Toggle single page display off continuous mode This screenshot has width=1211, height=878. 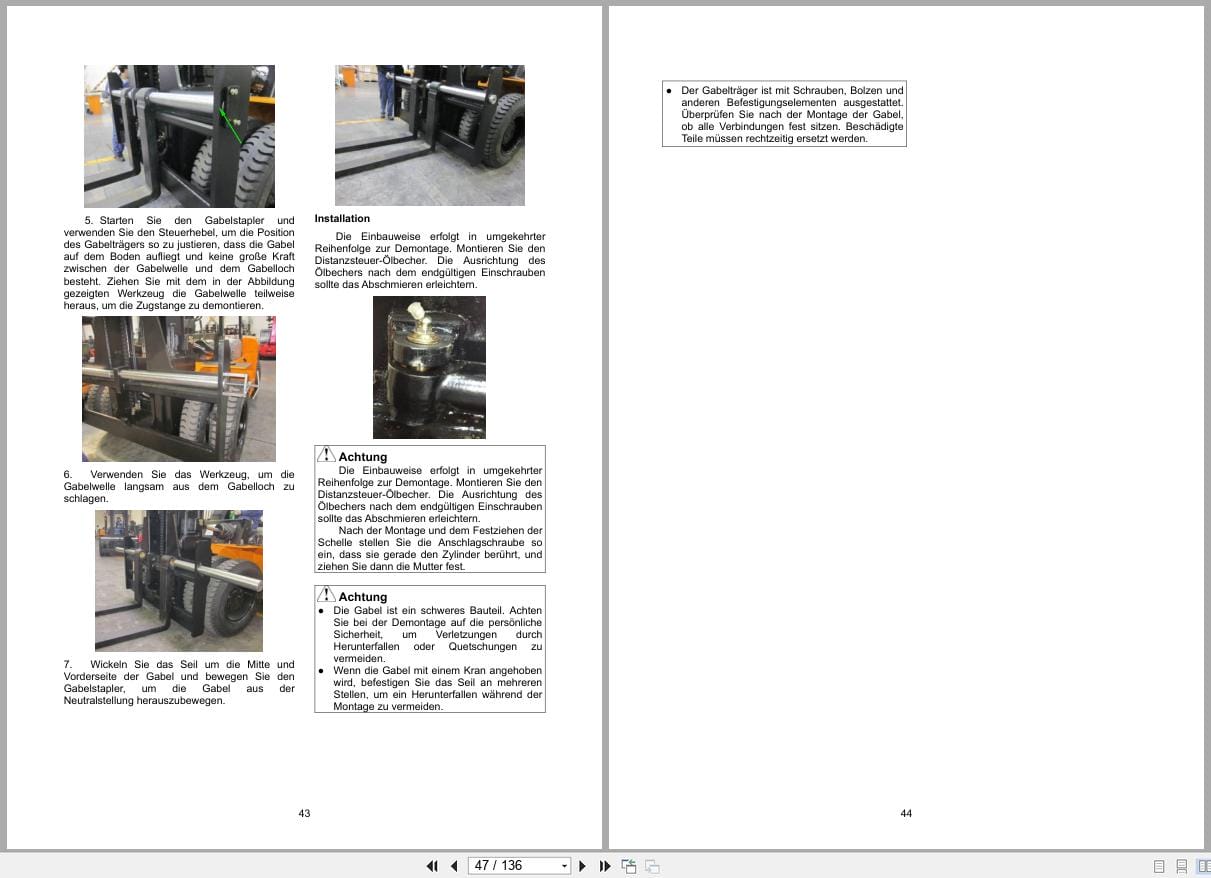coord(1159,865)
